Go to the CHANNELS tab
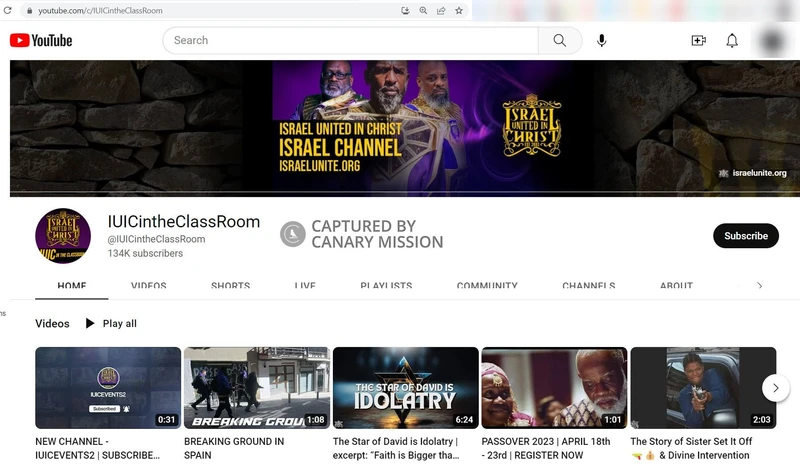Screen dimensions: 800x468 click(x=589, y=286)
